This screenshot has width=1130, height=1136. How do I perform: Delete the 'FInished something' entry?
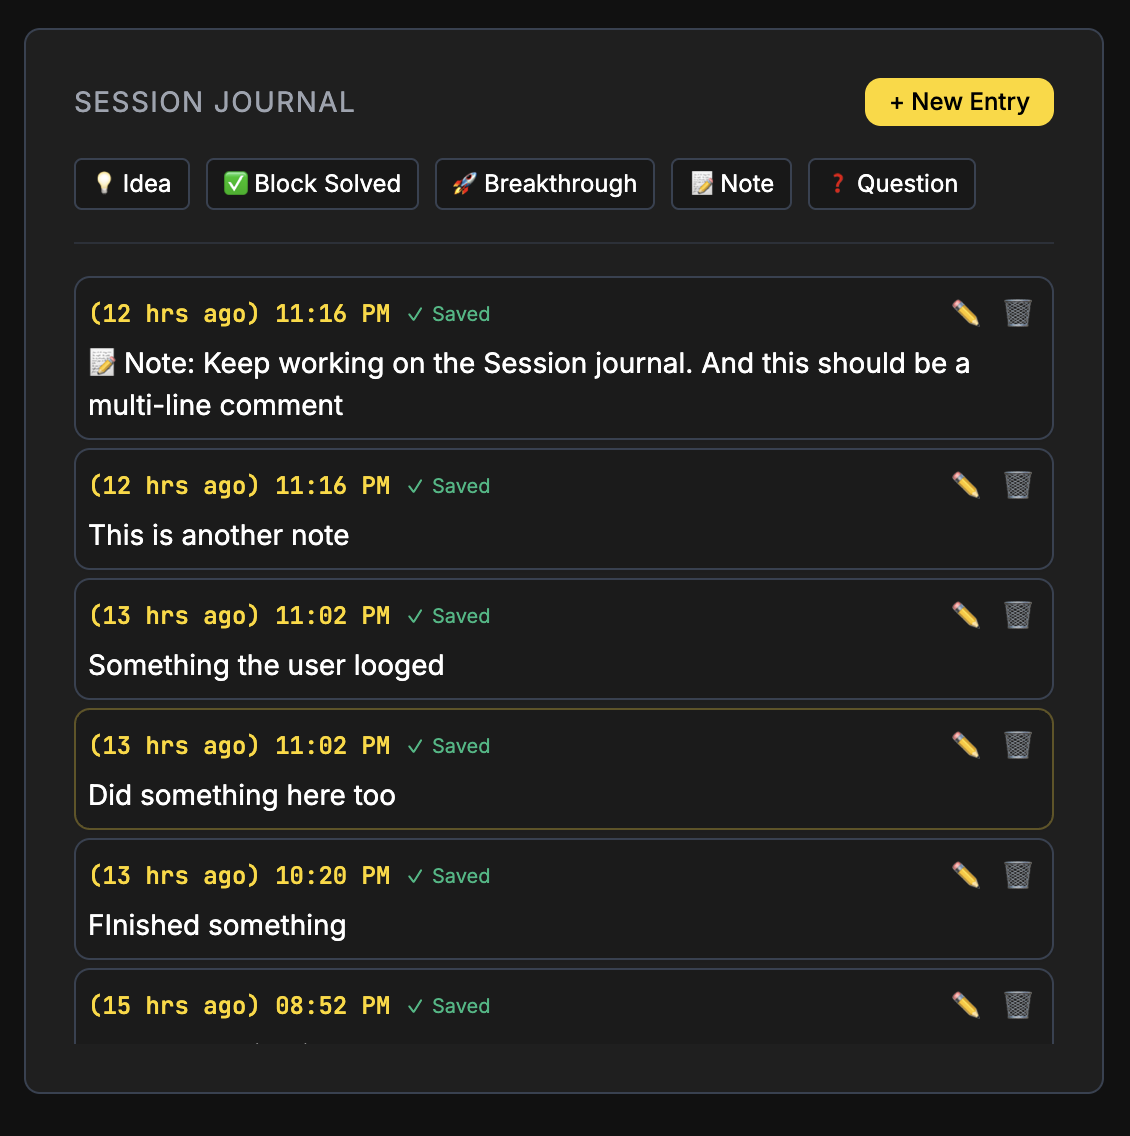point(1018,875)
